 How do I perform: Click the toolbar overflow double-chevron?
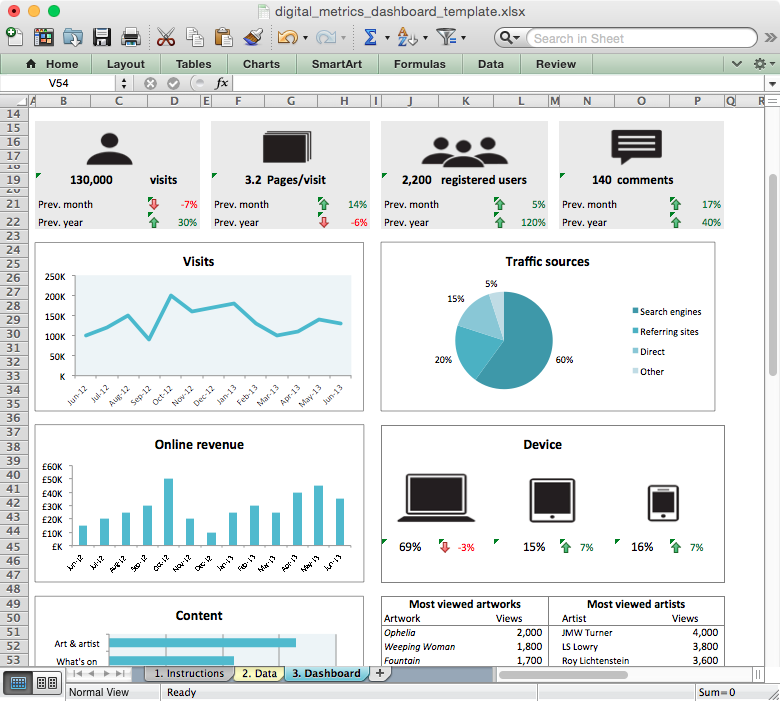770,38
